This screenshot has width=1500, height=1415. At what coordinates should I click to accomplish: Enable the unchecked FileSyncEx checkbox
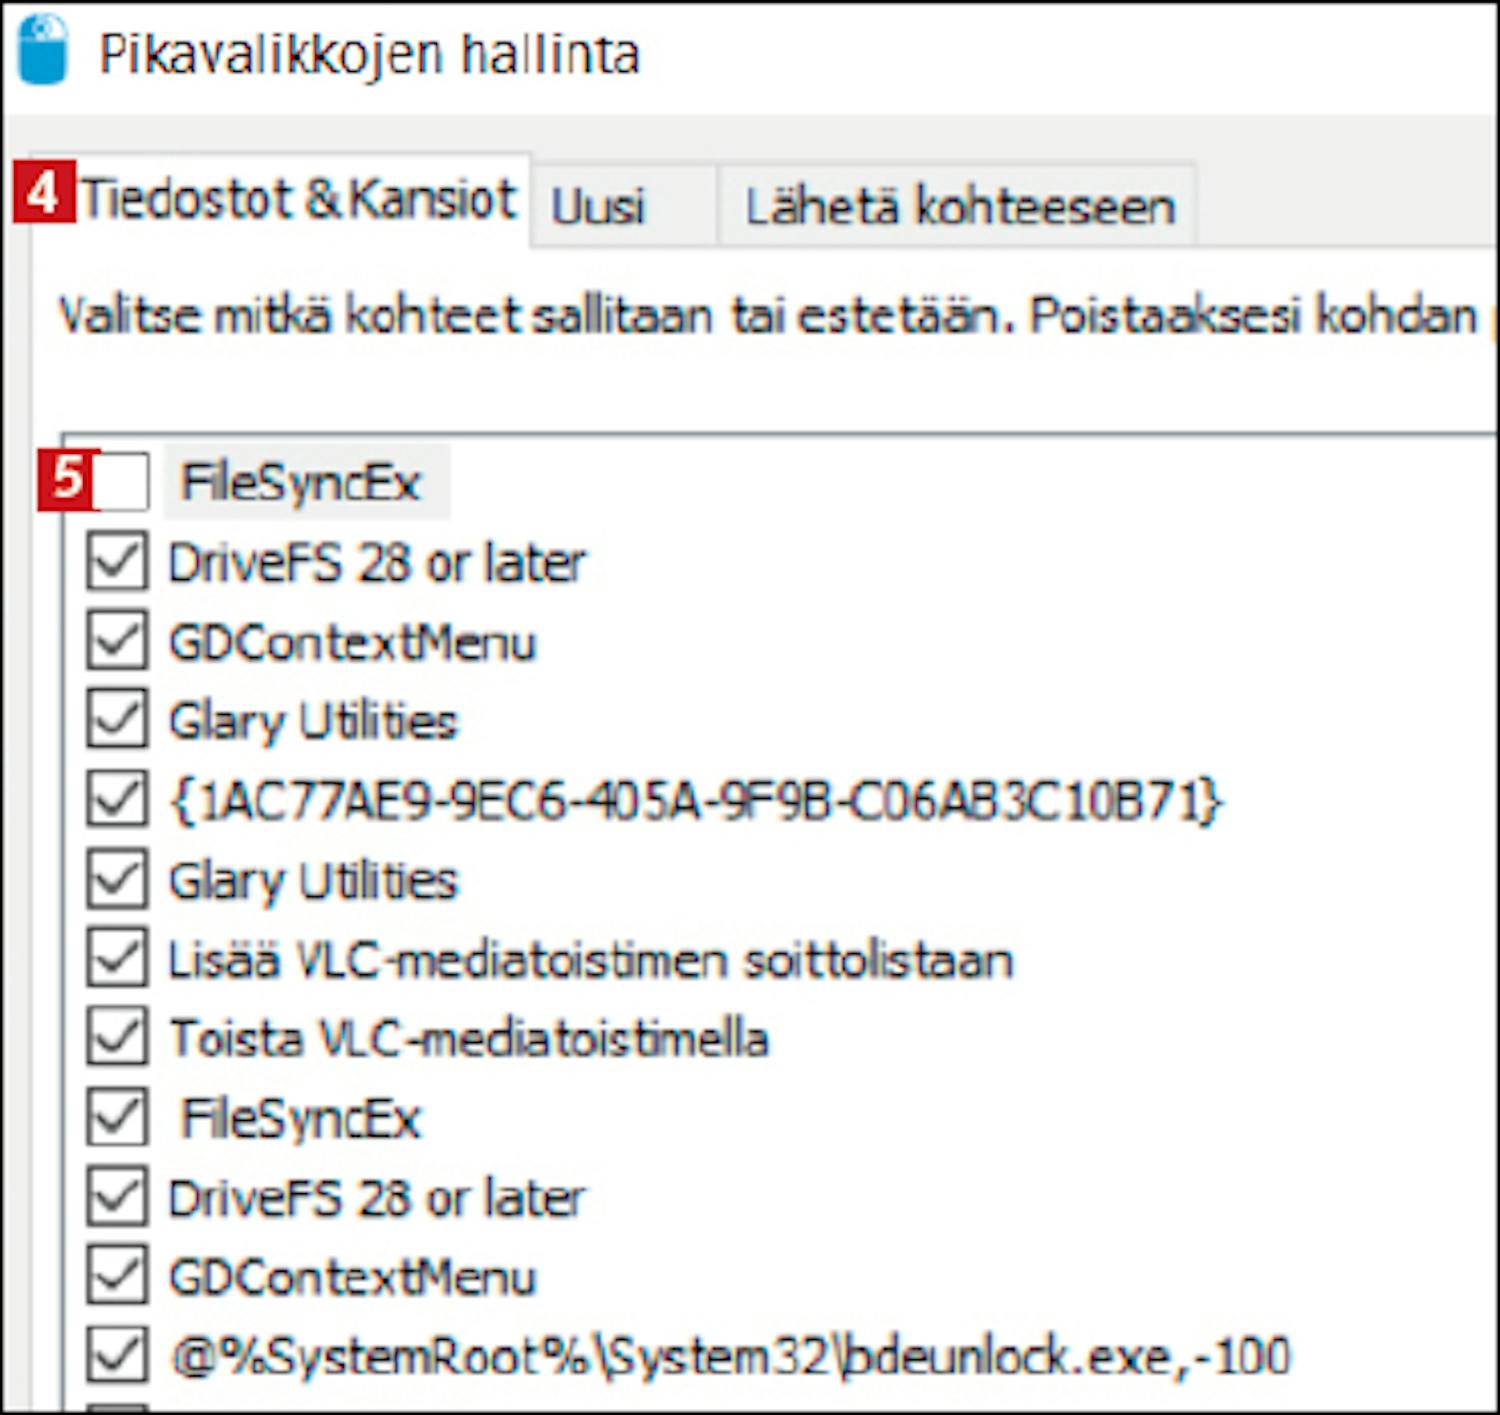point(120,482)
